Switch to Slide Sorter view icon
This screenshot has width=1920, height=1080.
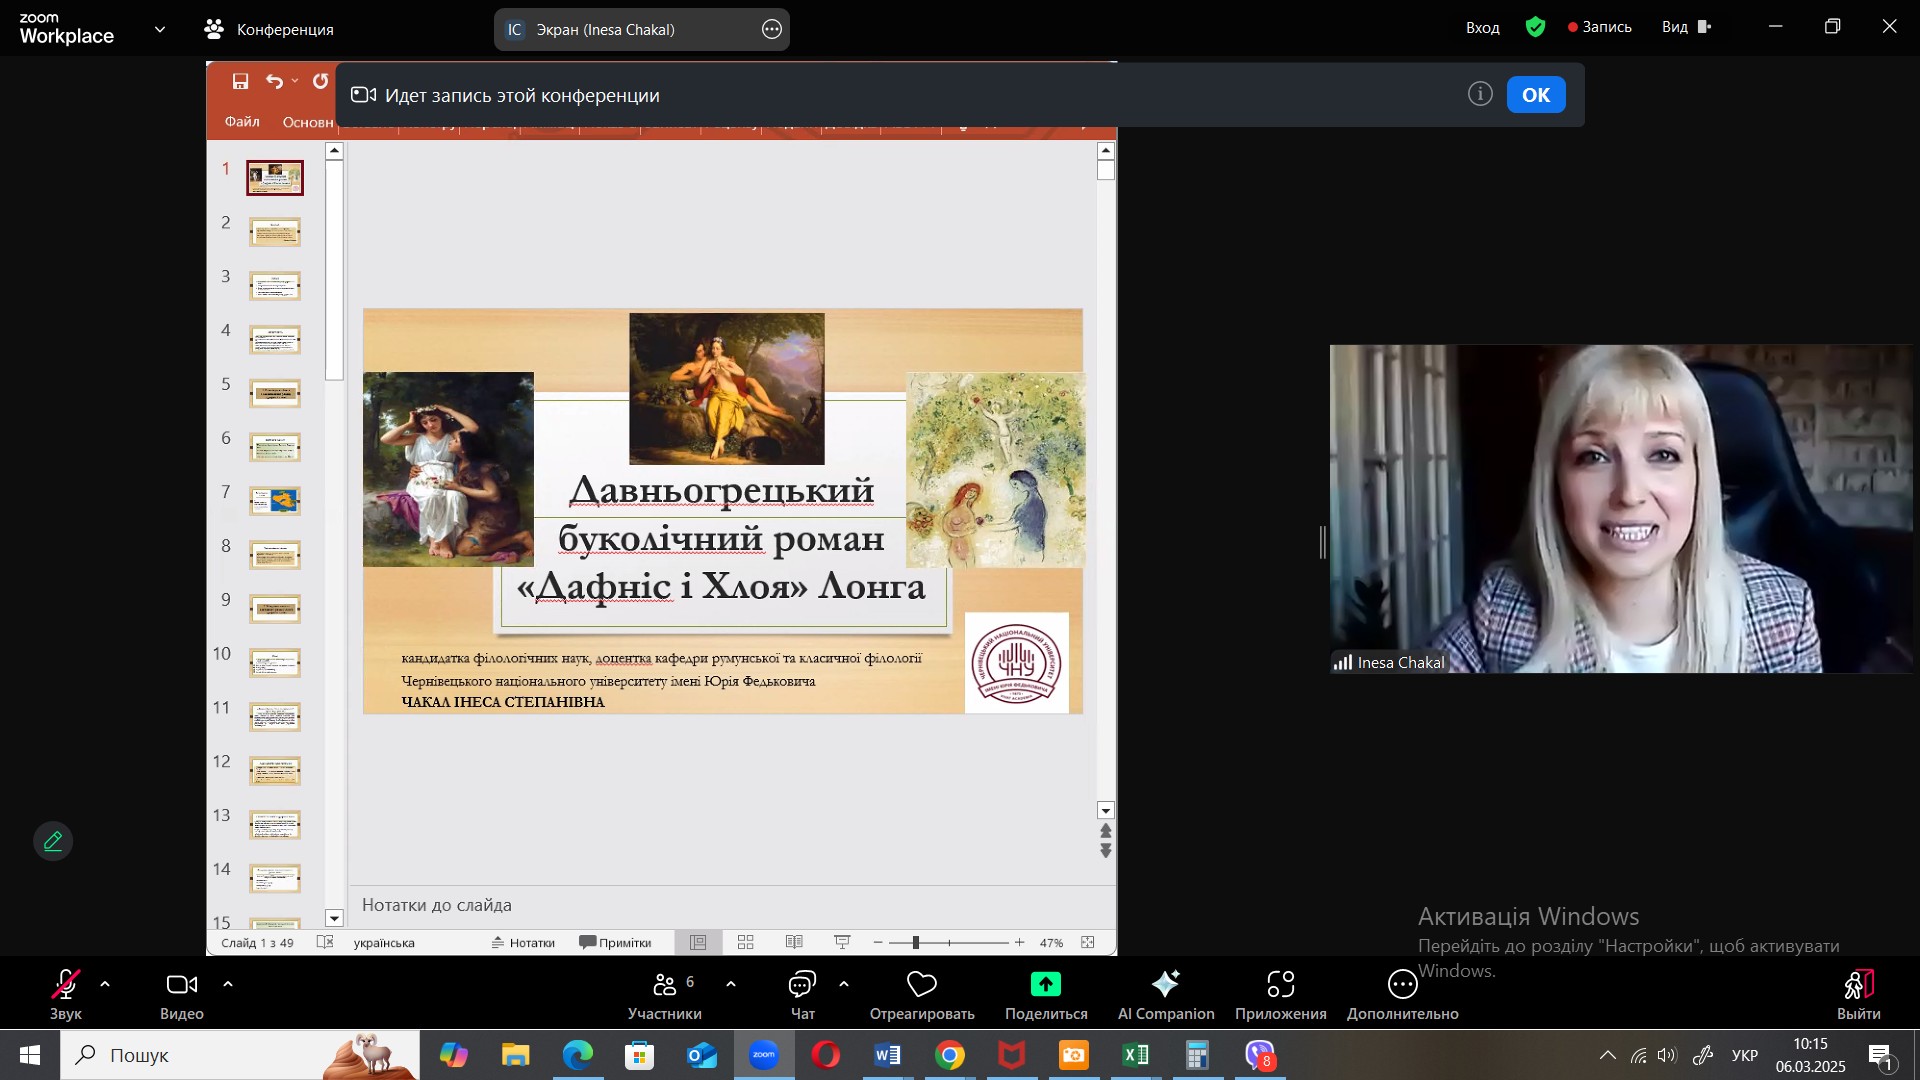[x=746, y=942]
